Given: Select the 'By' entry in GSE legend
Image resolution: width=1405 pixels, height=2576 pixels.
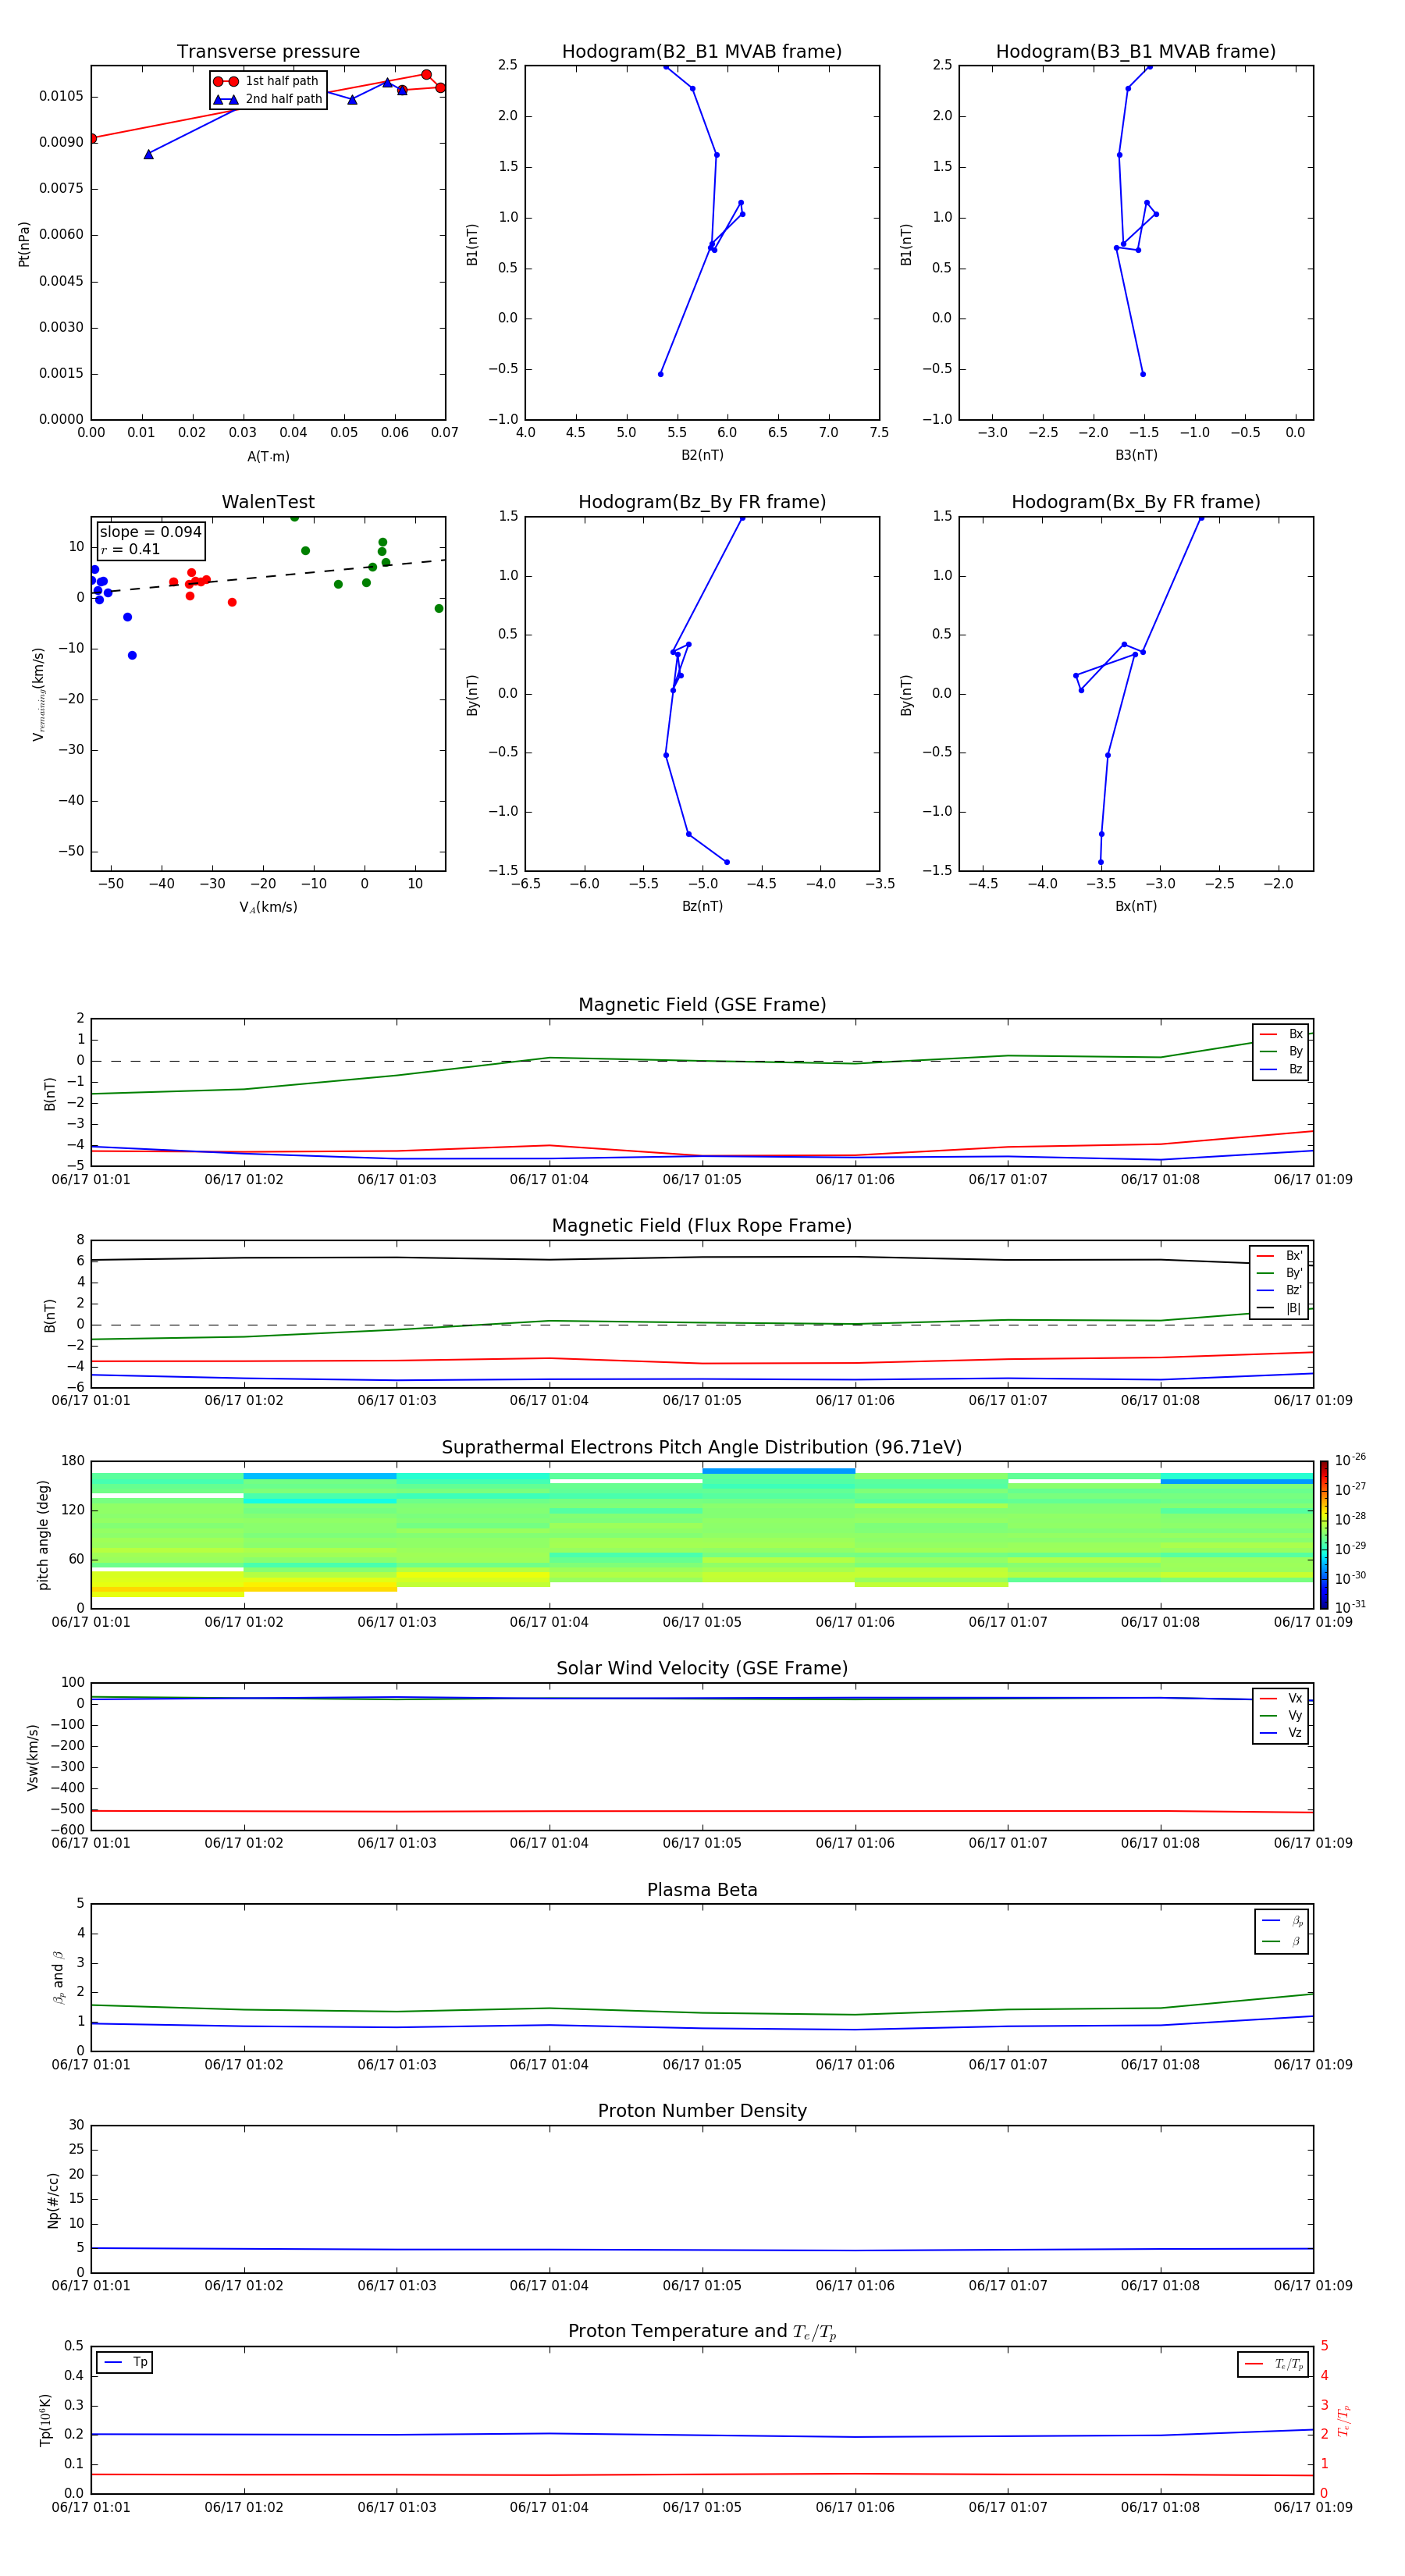Looking at the screenshot, I should 1282,1051.
